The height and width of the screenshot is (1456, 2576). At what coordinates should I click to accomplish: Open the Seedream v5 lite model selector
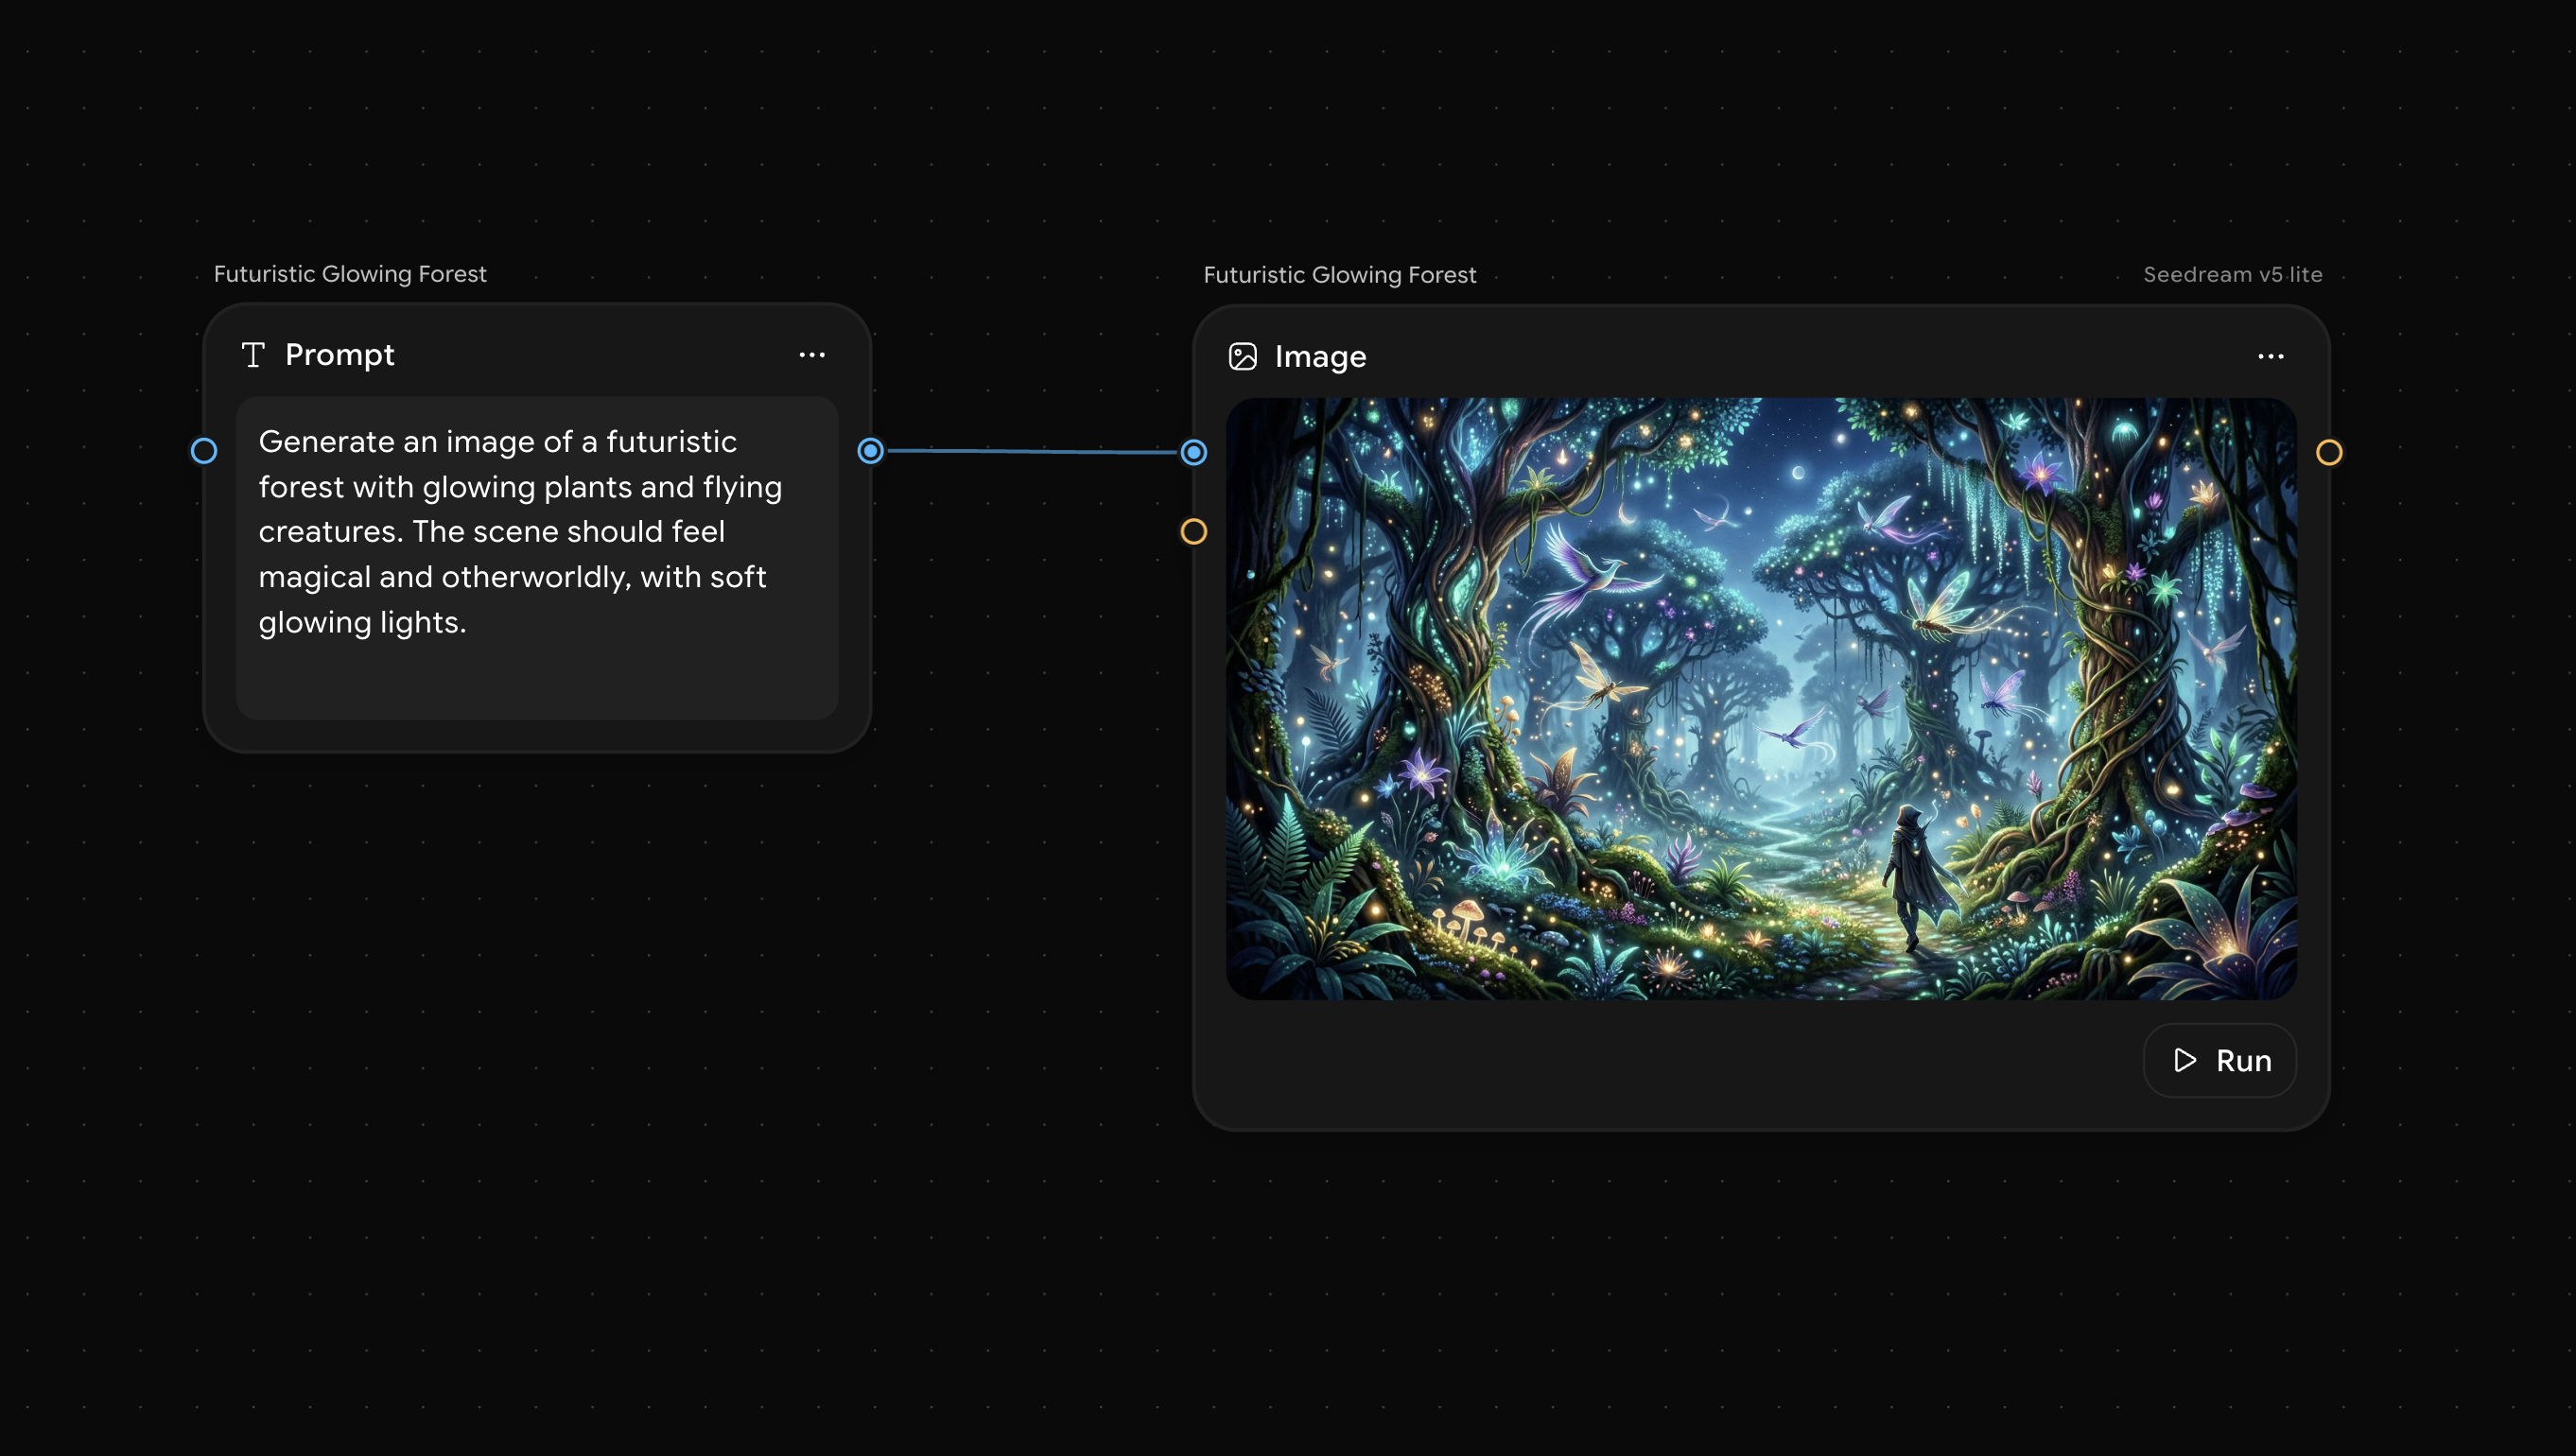2232,275
